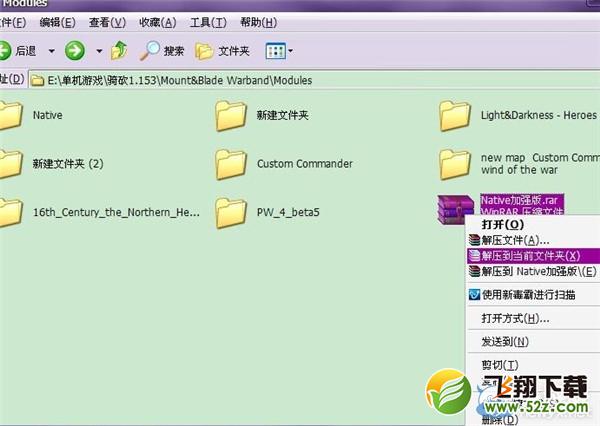This screenshot has height=426, width=600.
Task: Expand the Back button history dropdown arrow
Action: click(x=49, y=50)
